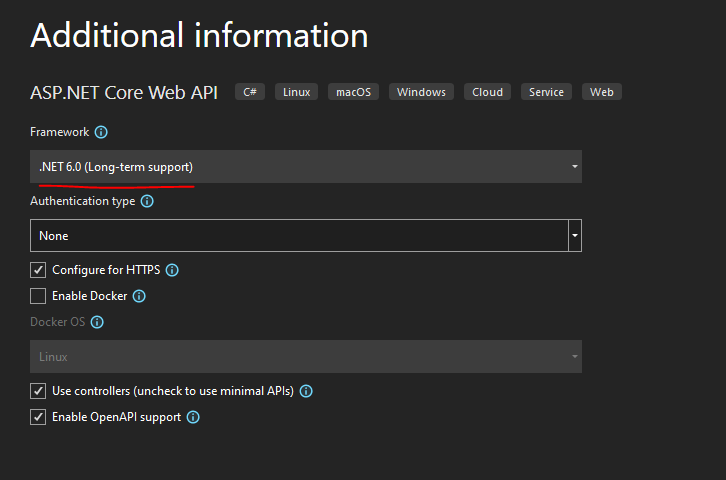Click the C# language tag
Screen dimensions: 726x480
point(250,92)
